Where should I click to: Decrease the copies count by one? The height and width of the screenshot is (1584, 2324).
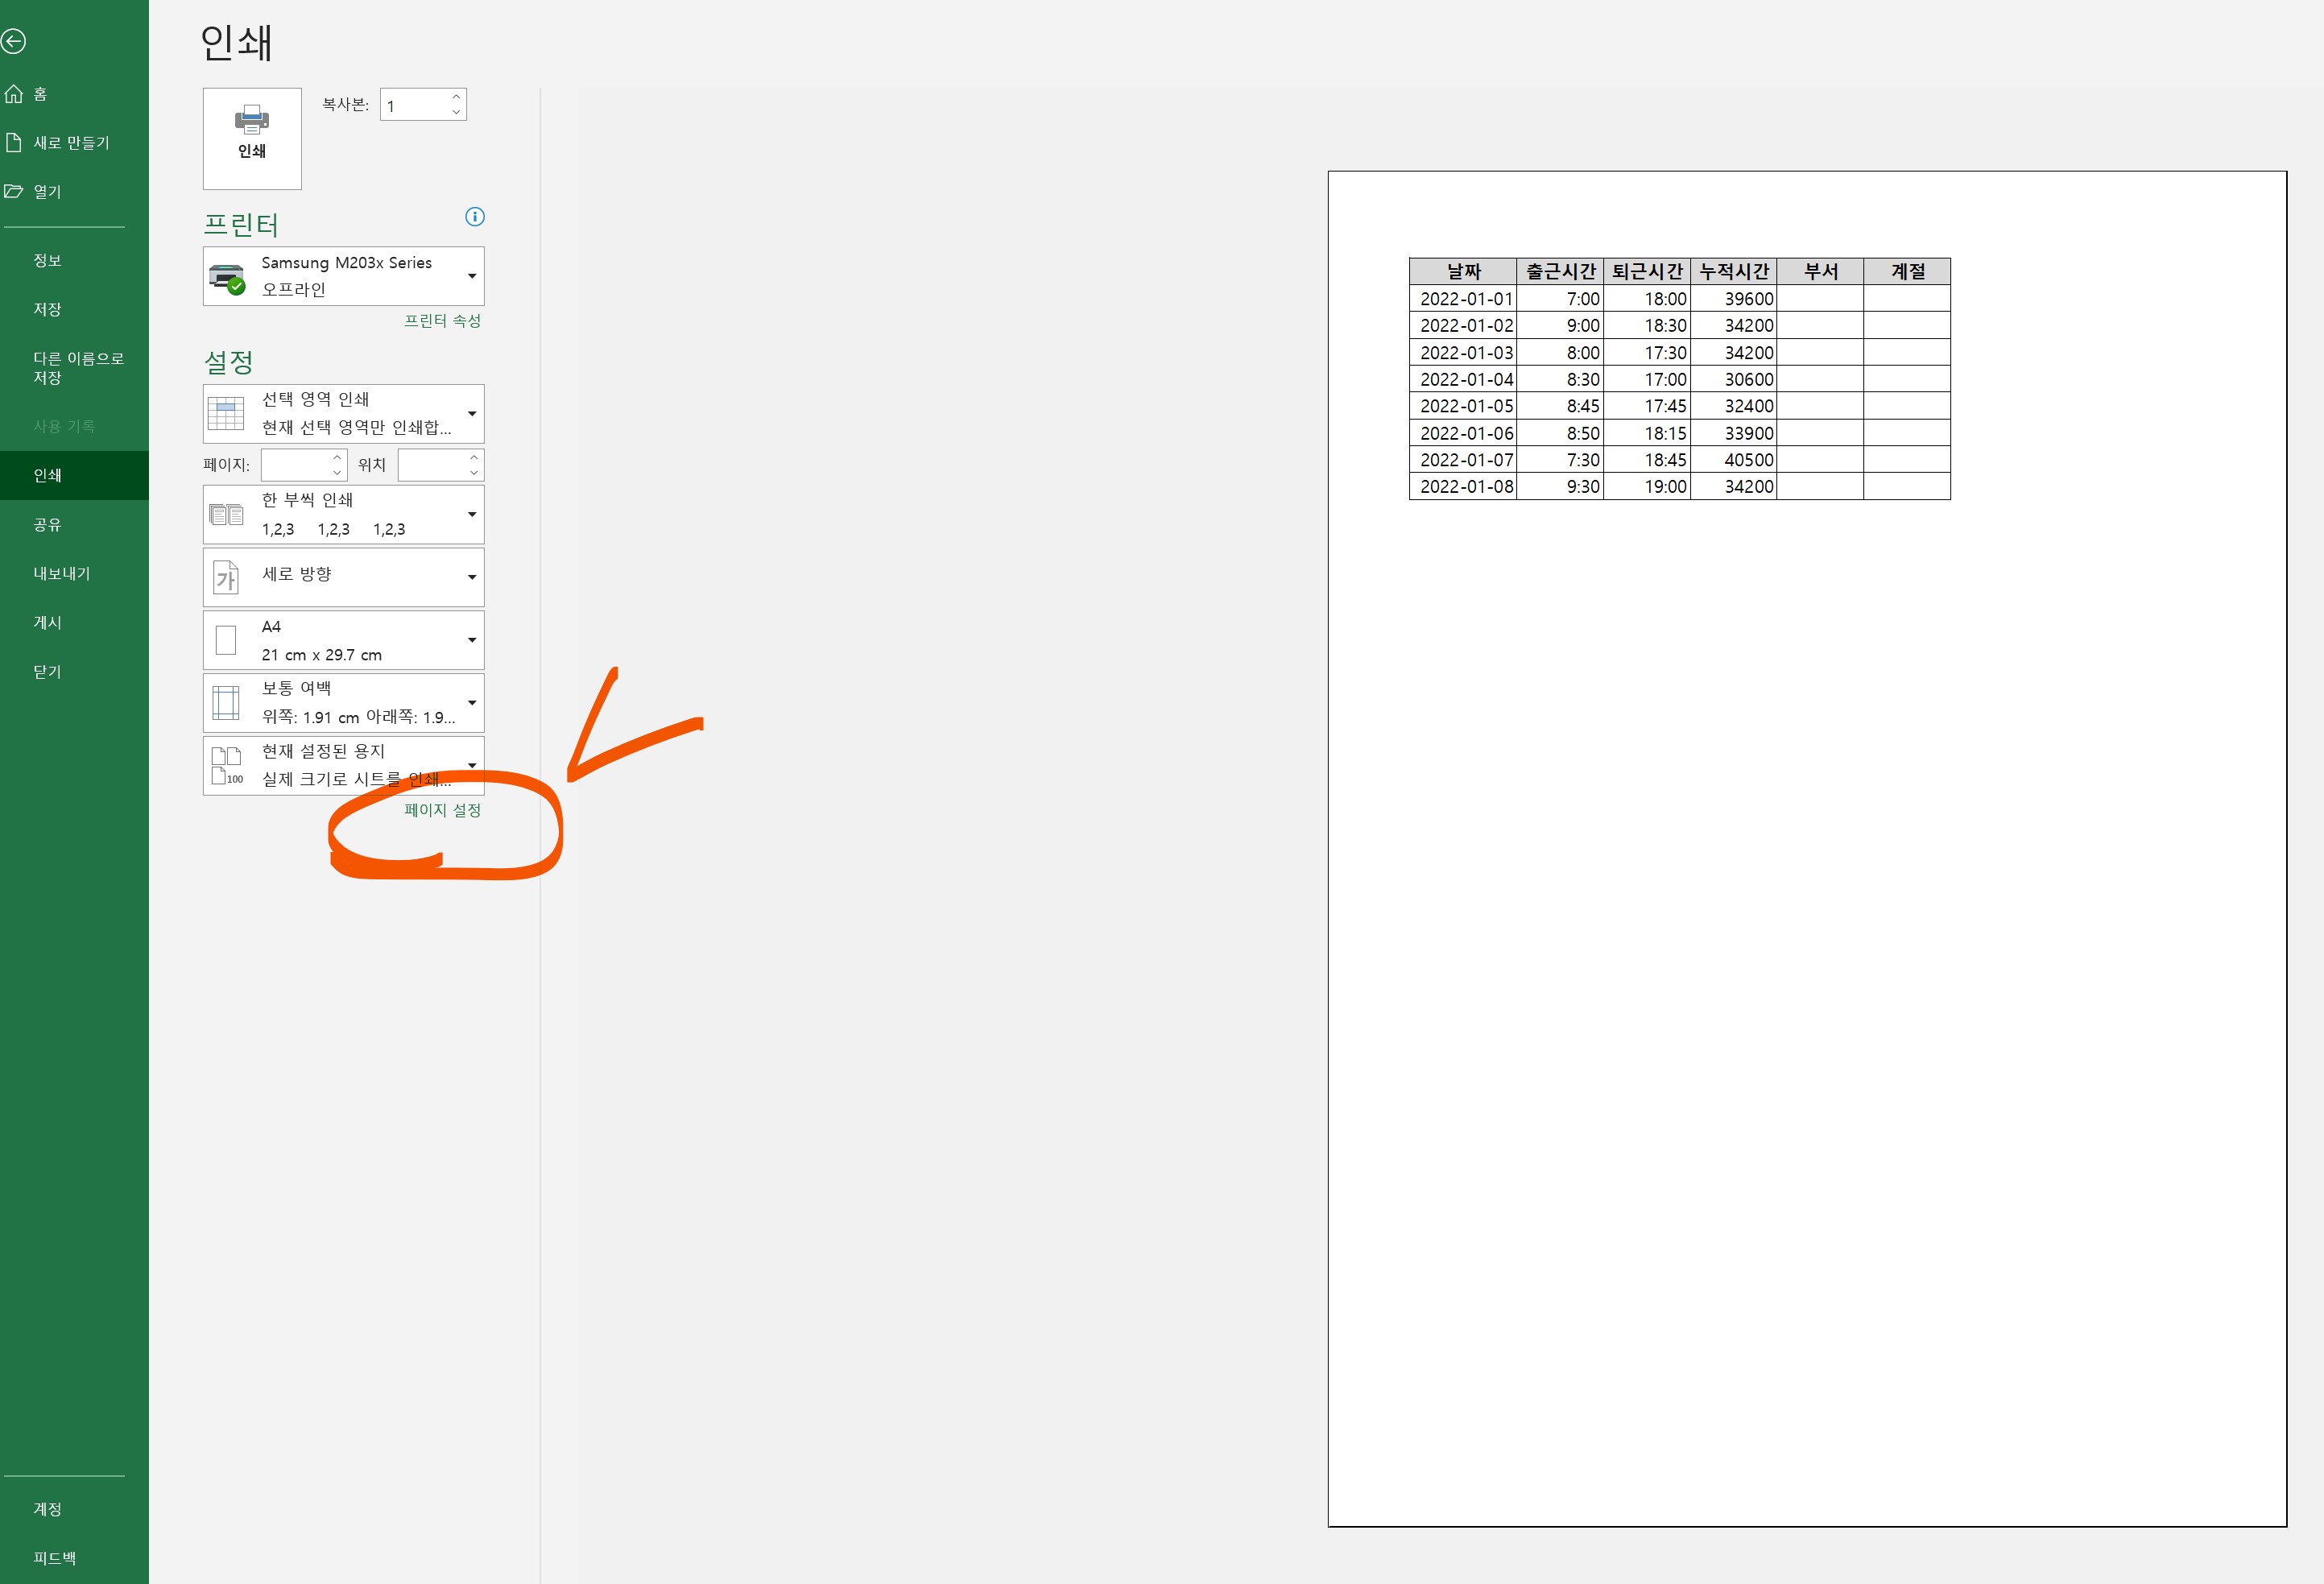[456, 112]
